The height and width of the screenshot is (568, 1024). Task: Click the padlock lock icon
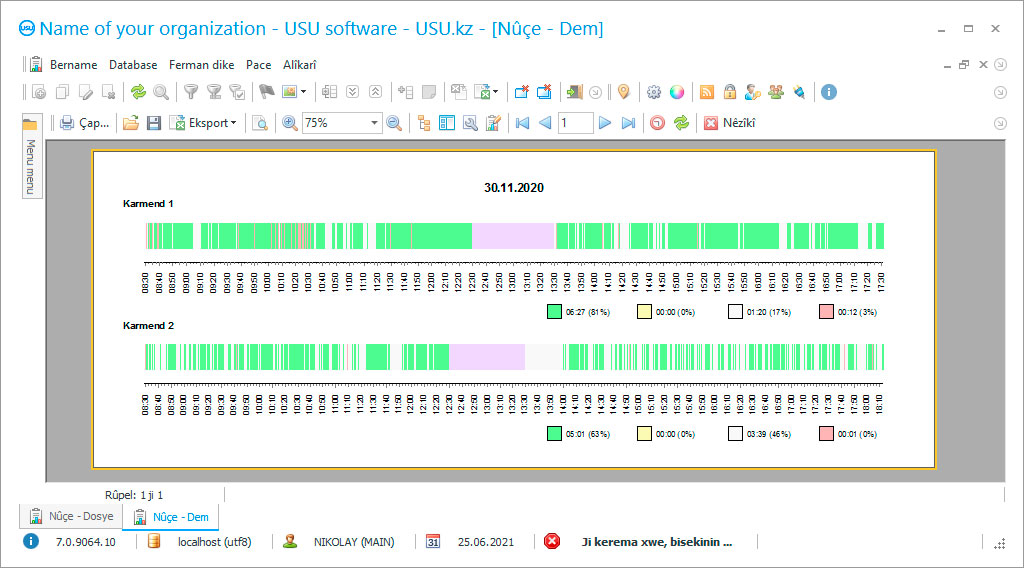[730, 92]
